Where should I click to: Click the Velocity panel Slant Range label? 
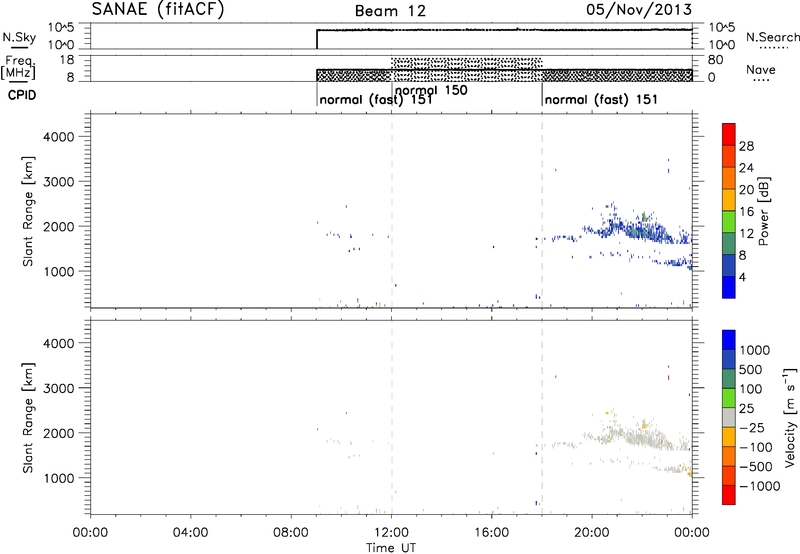point(28,418)
